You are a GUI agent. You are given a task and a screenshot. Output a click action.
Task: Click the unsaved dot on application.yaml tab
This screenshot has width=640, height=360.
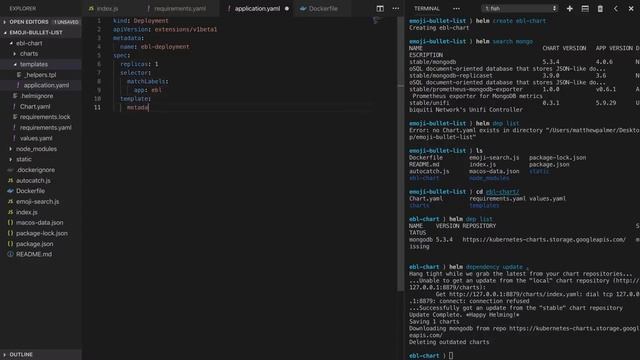click(x=287, y=9)
